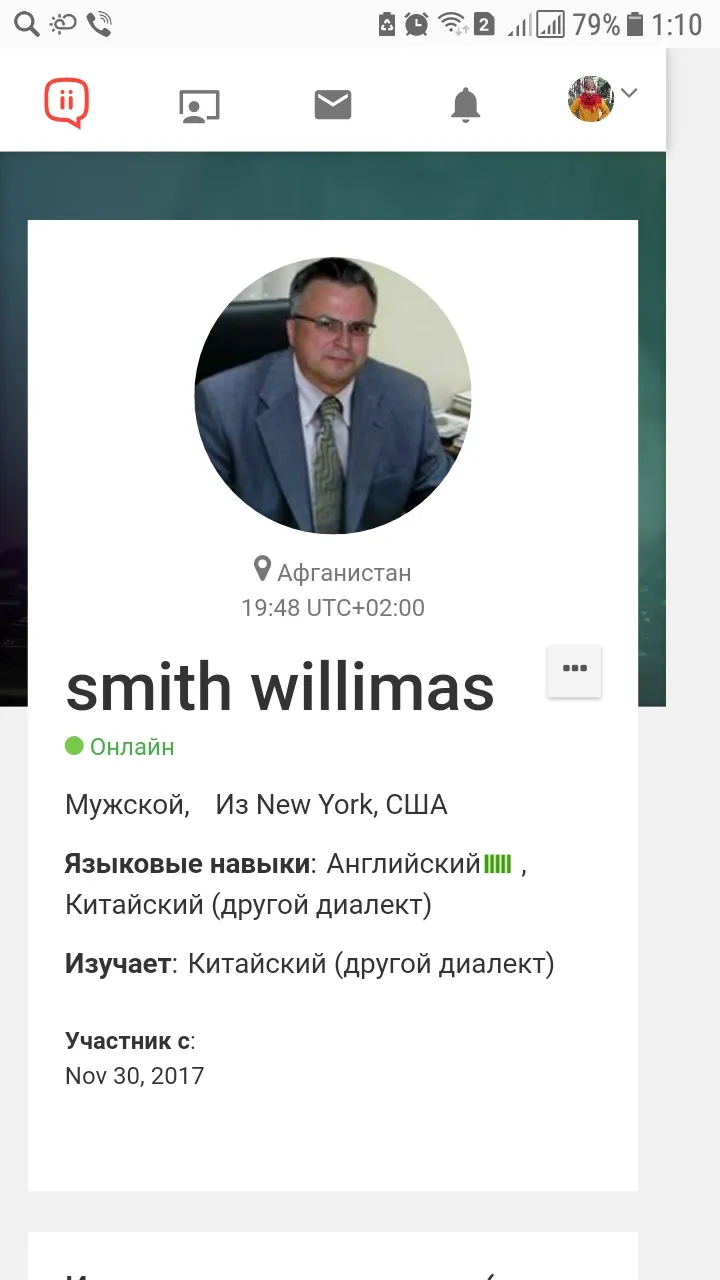This screenshot has height=1280, width=720.
Task: Tap the phone call status icon
Action: point(99,24)
